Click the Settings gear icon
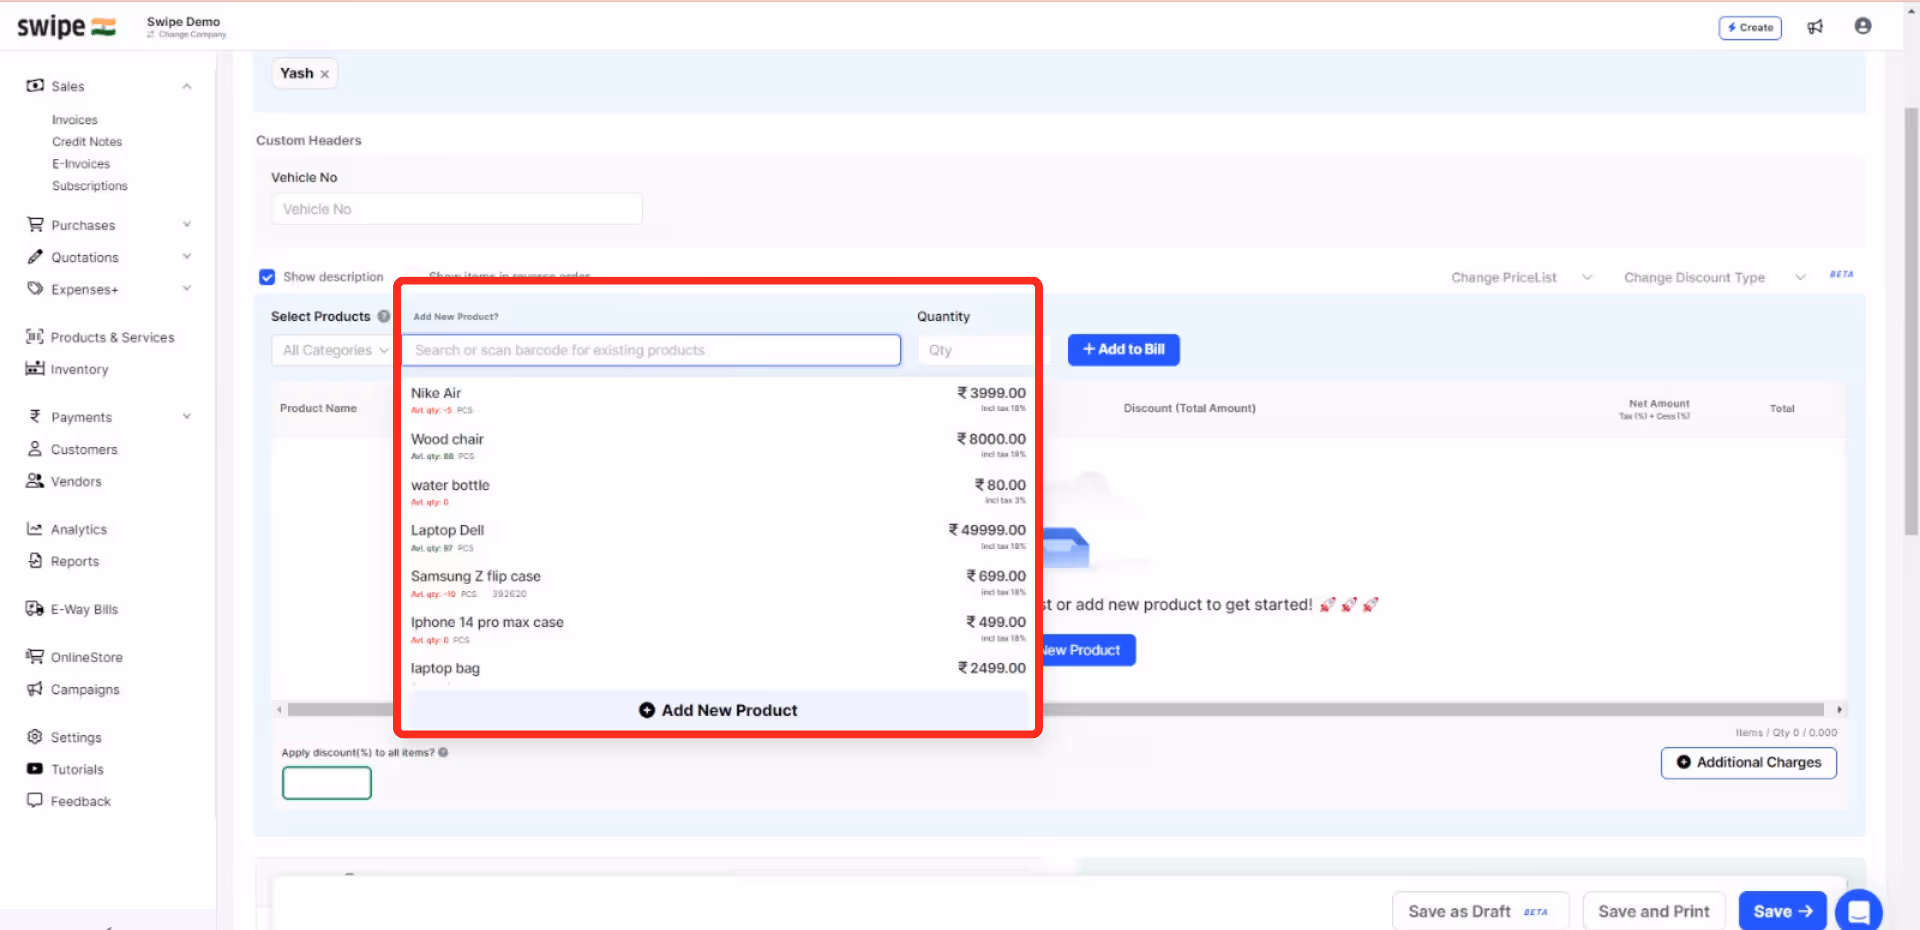Screen dimensions: 1920x930 (35, 736)
